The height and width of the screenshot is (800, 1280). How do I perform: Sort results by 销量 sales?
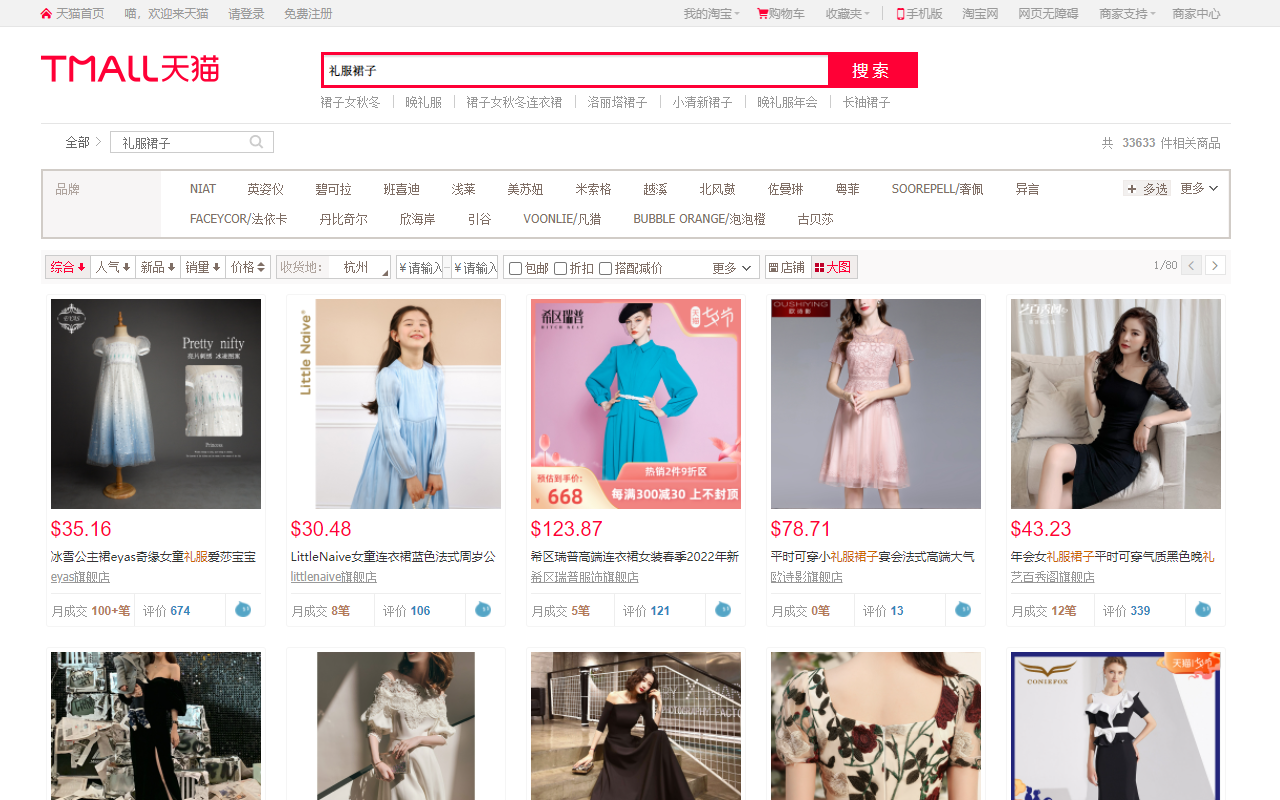[x=203, y=267]
